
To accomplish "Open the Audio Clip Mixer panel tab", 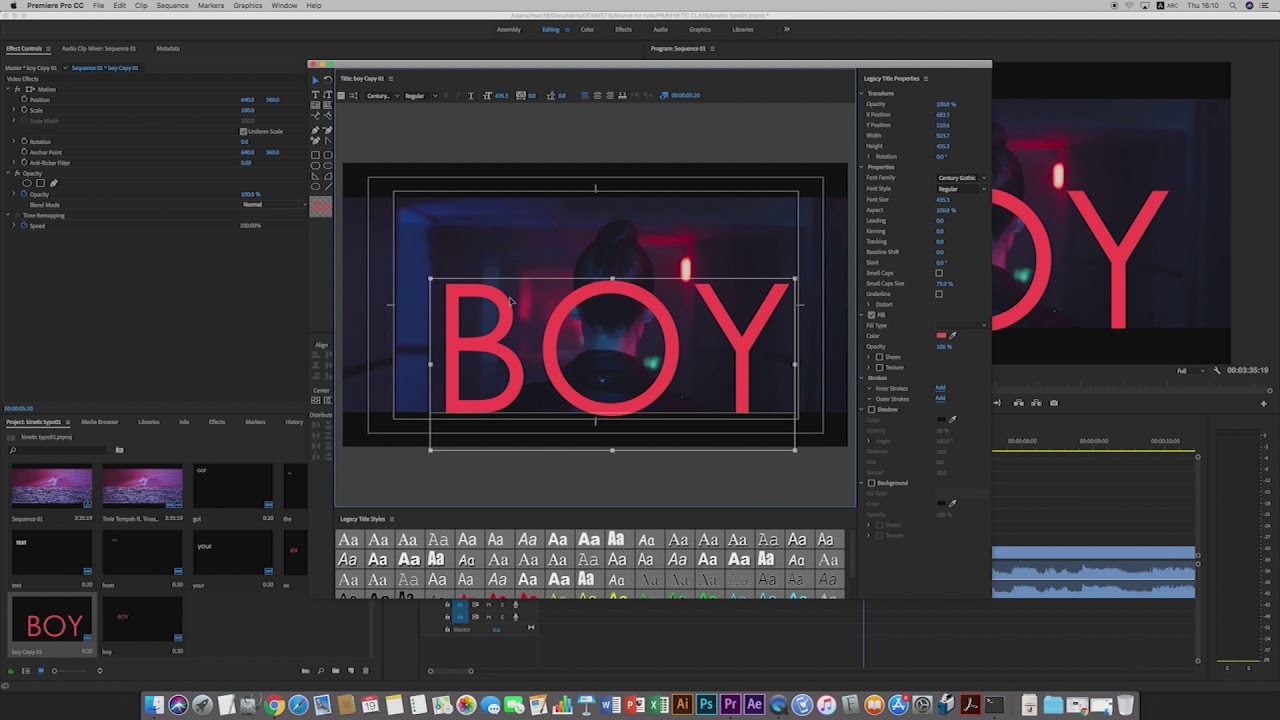I will click(x=98, y=48).
